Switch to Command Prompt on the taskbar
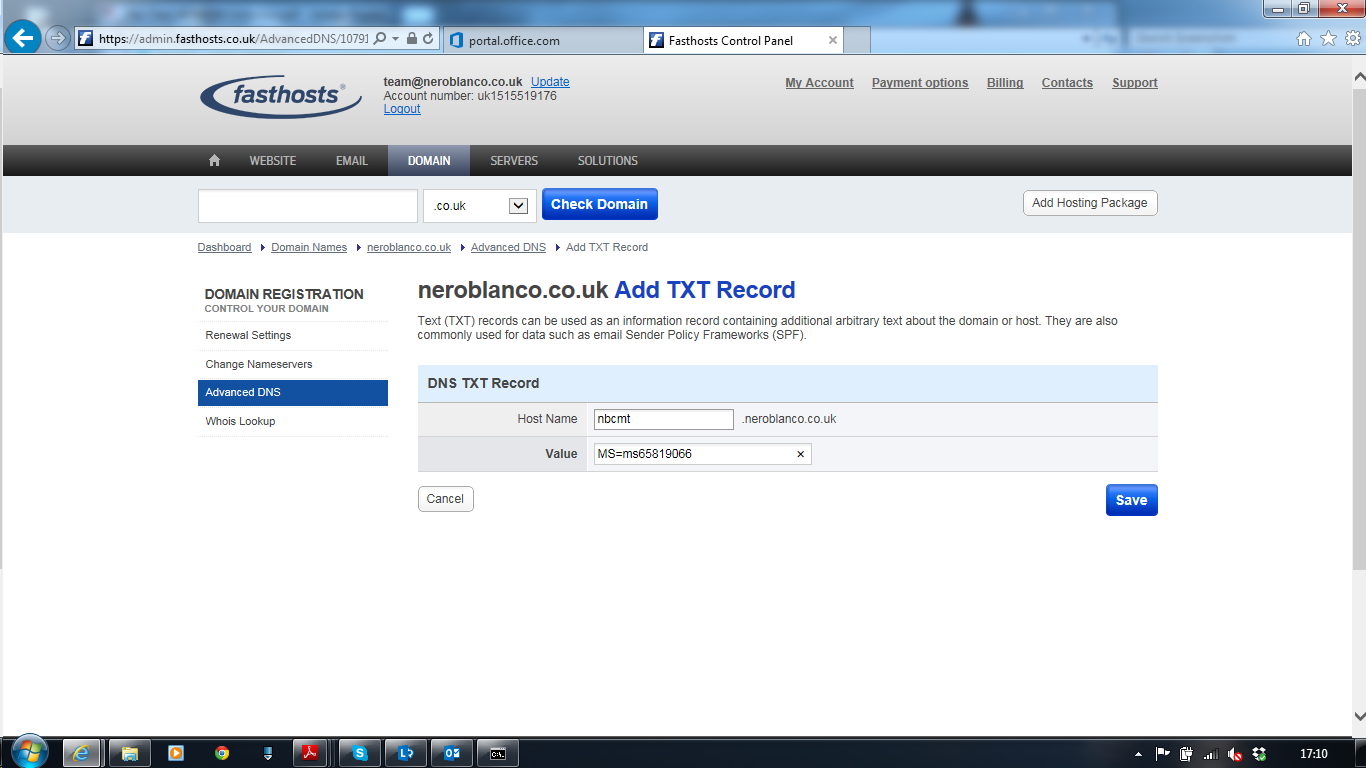Image resolution: width=1366 pixels, height=768 pixels. tap(498, 753)
